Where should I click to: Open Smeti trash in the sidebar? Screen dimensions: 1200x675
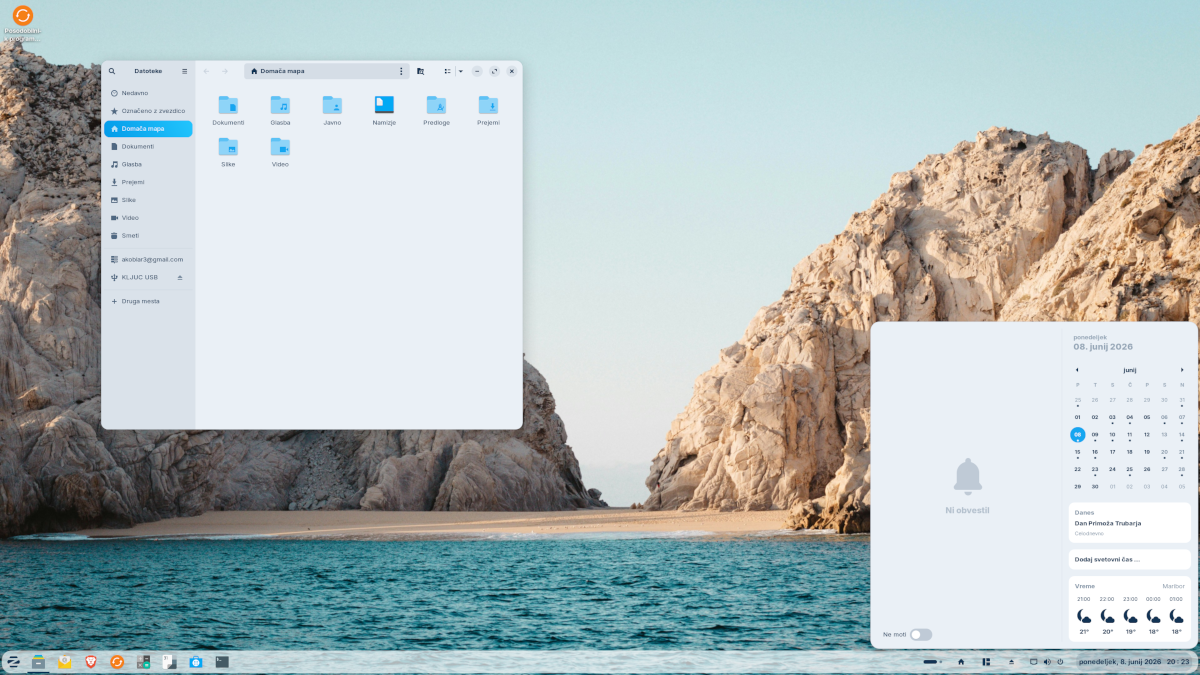(148, 236)
